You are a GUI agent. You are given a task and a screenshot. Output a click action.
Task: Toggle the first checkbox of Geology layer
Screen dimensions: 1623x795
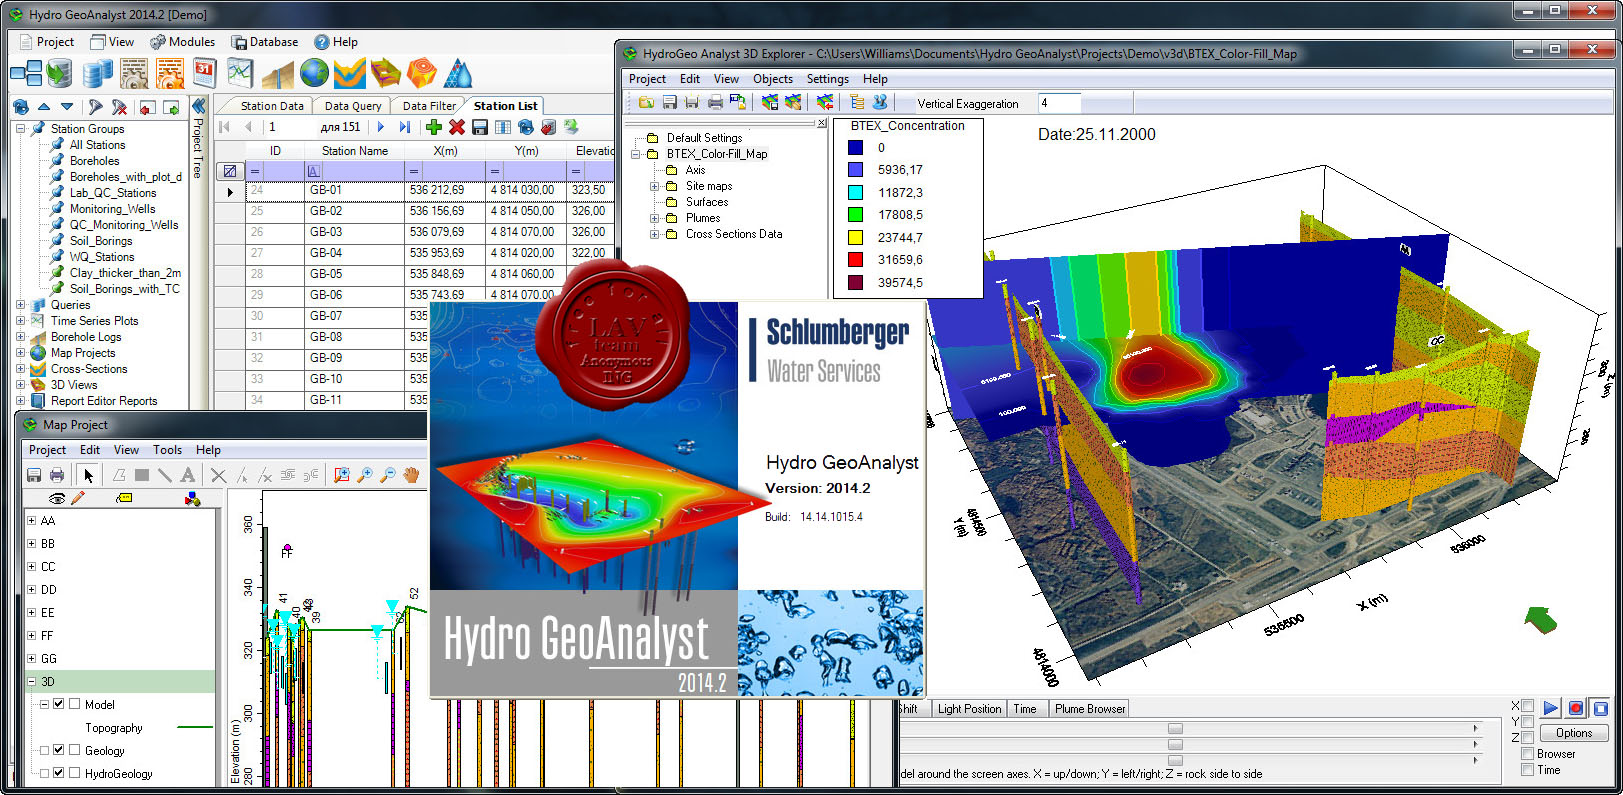point(58,750)
